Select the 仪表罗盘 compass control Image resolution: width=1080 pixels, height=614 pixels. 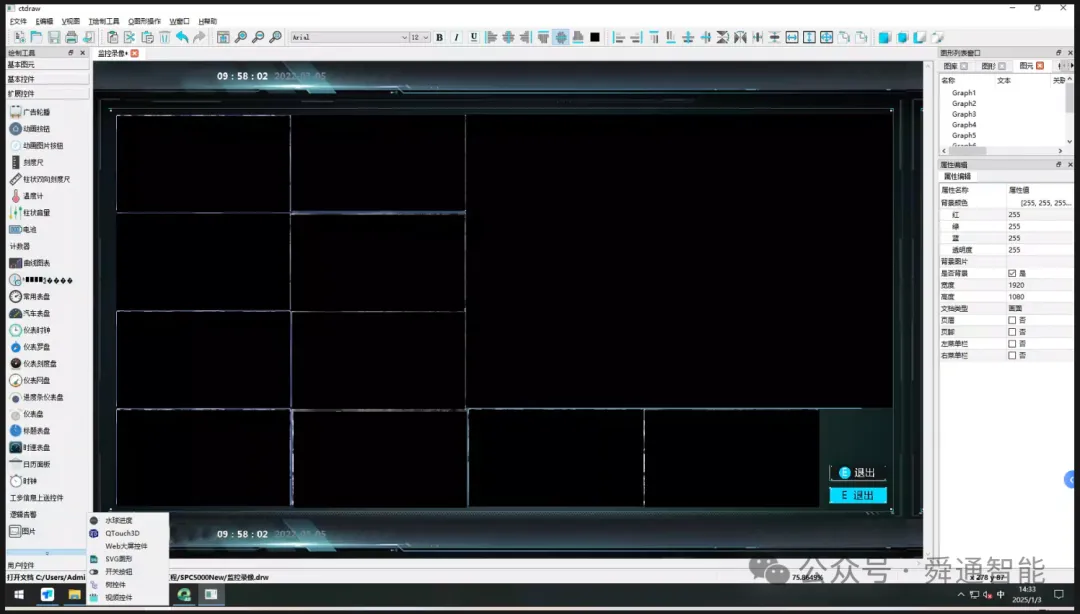(x=30, y=347)
